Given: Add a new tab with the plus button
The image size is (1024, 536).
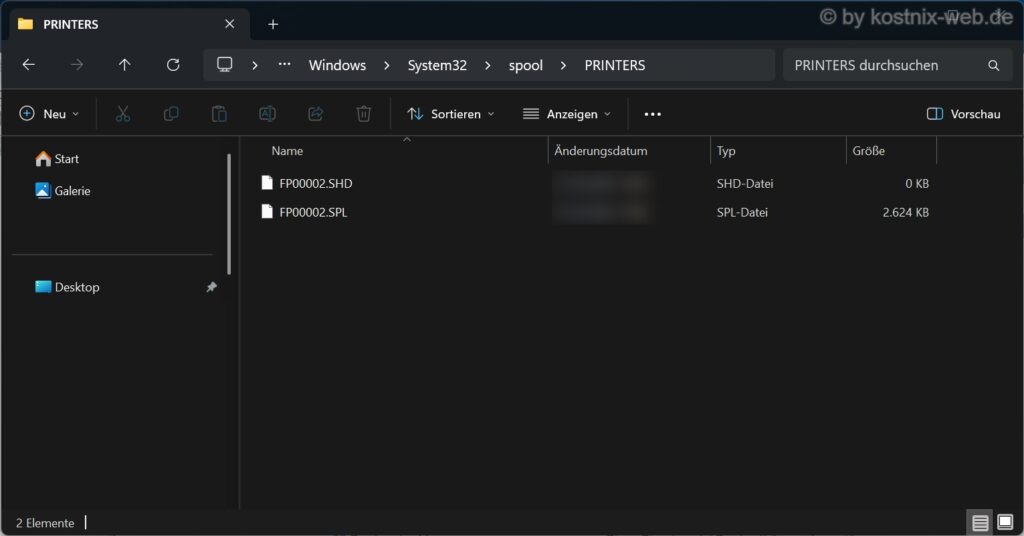Looking at the screenshot, I should tap(273, 24).
